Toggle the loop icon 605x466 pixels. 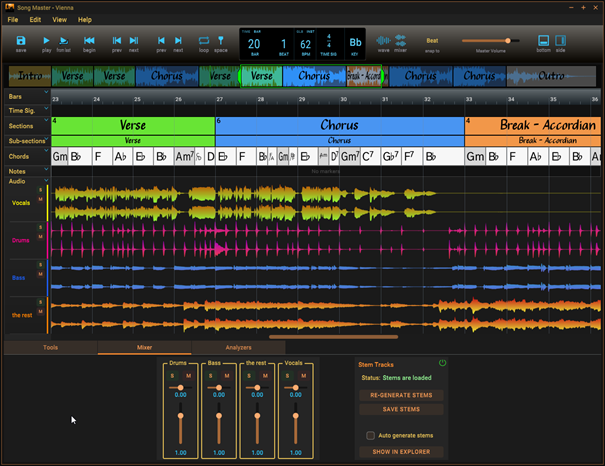204,40
